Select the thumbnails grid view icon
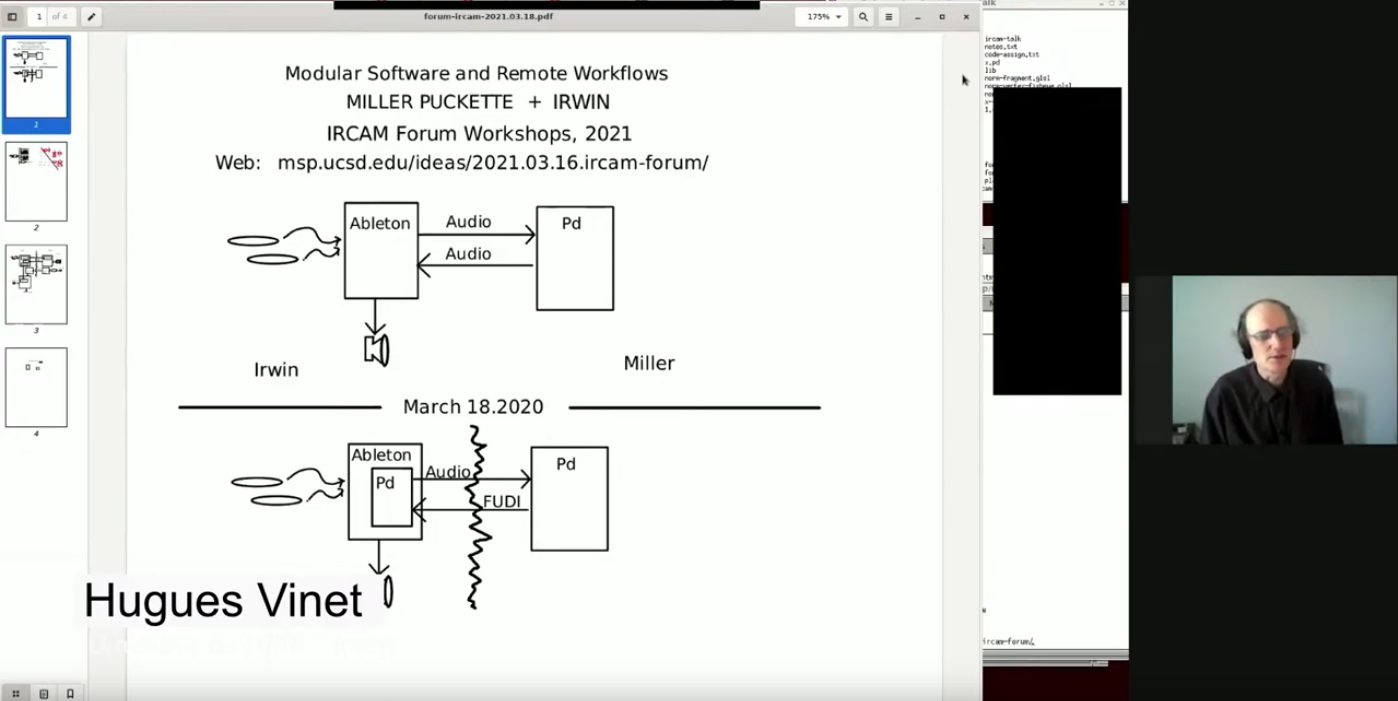 pyautogui.click(x=15, y=693)
